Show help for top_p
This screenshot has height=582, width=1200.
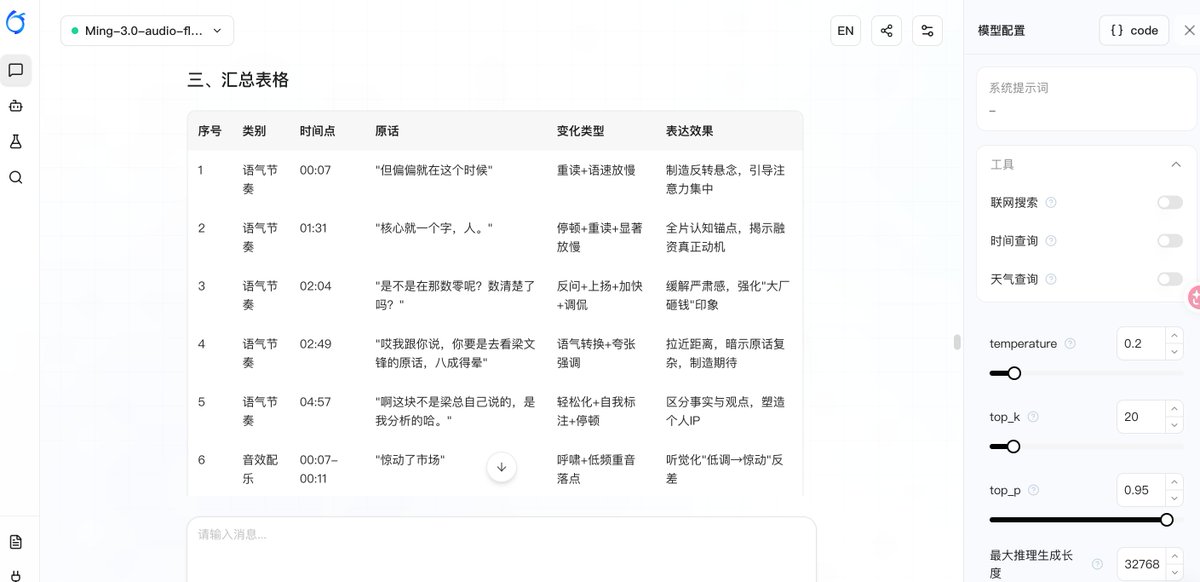coord(1033,490)
